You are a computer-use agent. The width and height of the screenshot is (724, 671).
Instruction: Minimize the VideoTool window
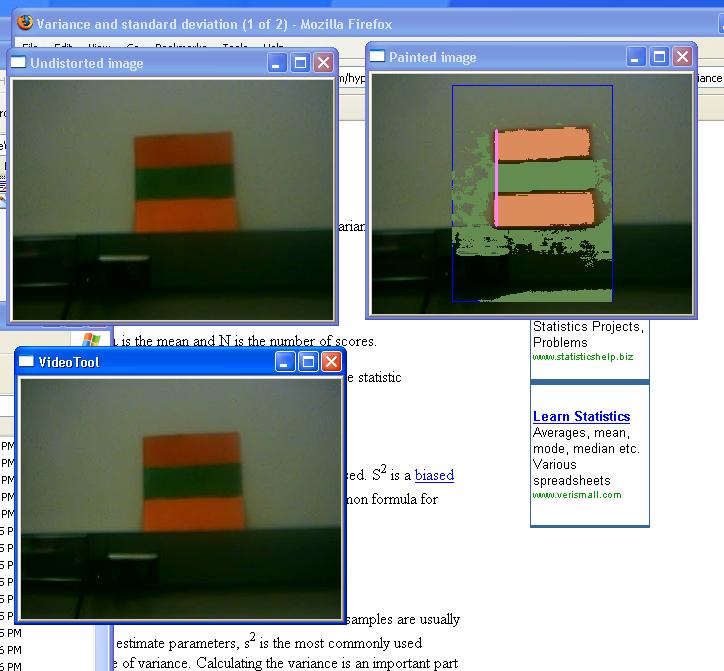(285, 362)
